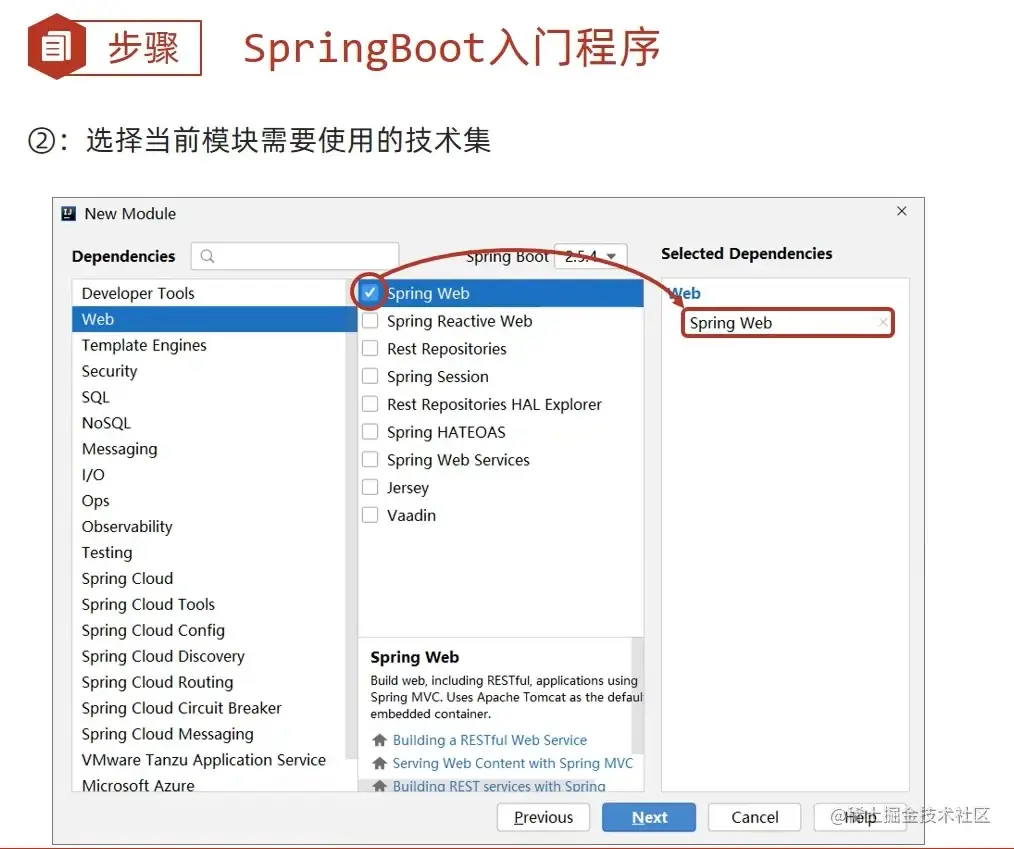Open the Spring Boot version 2.5.4 dropdown

tap(590, 256)
